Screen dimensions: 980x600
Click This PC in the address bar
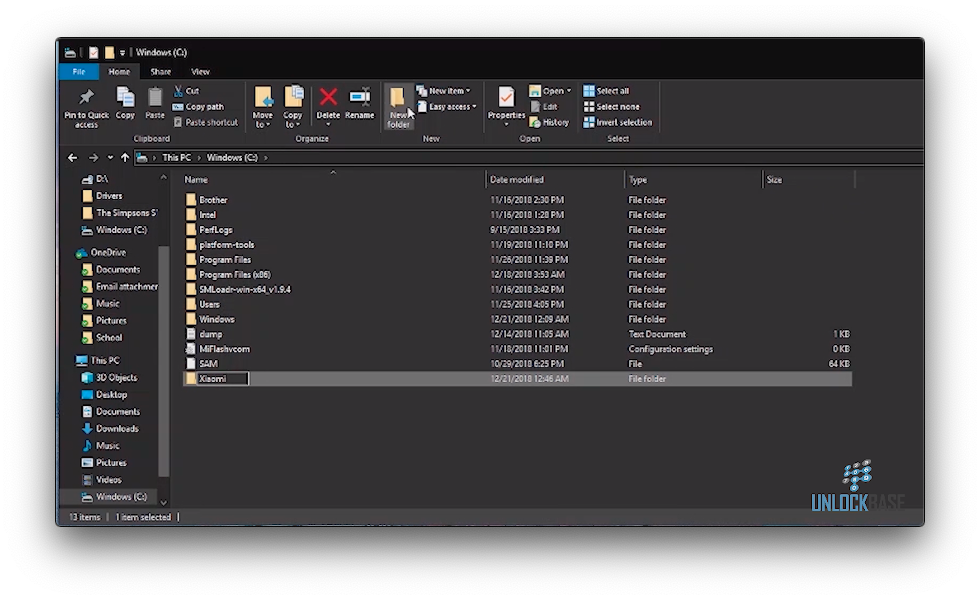tap(177, 158)
